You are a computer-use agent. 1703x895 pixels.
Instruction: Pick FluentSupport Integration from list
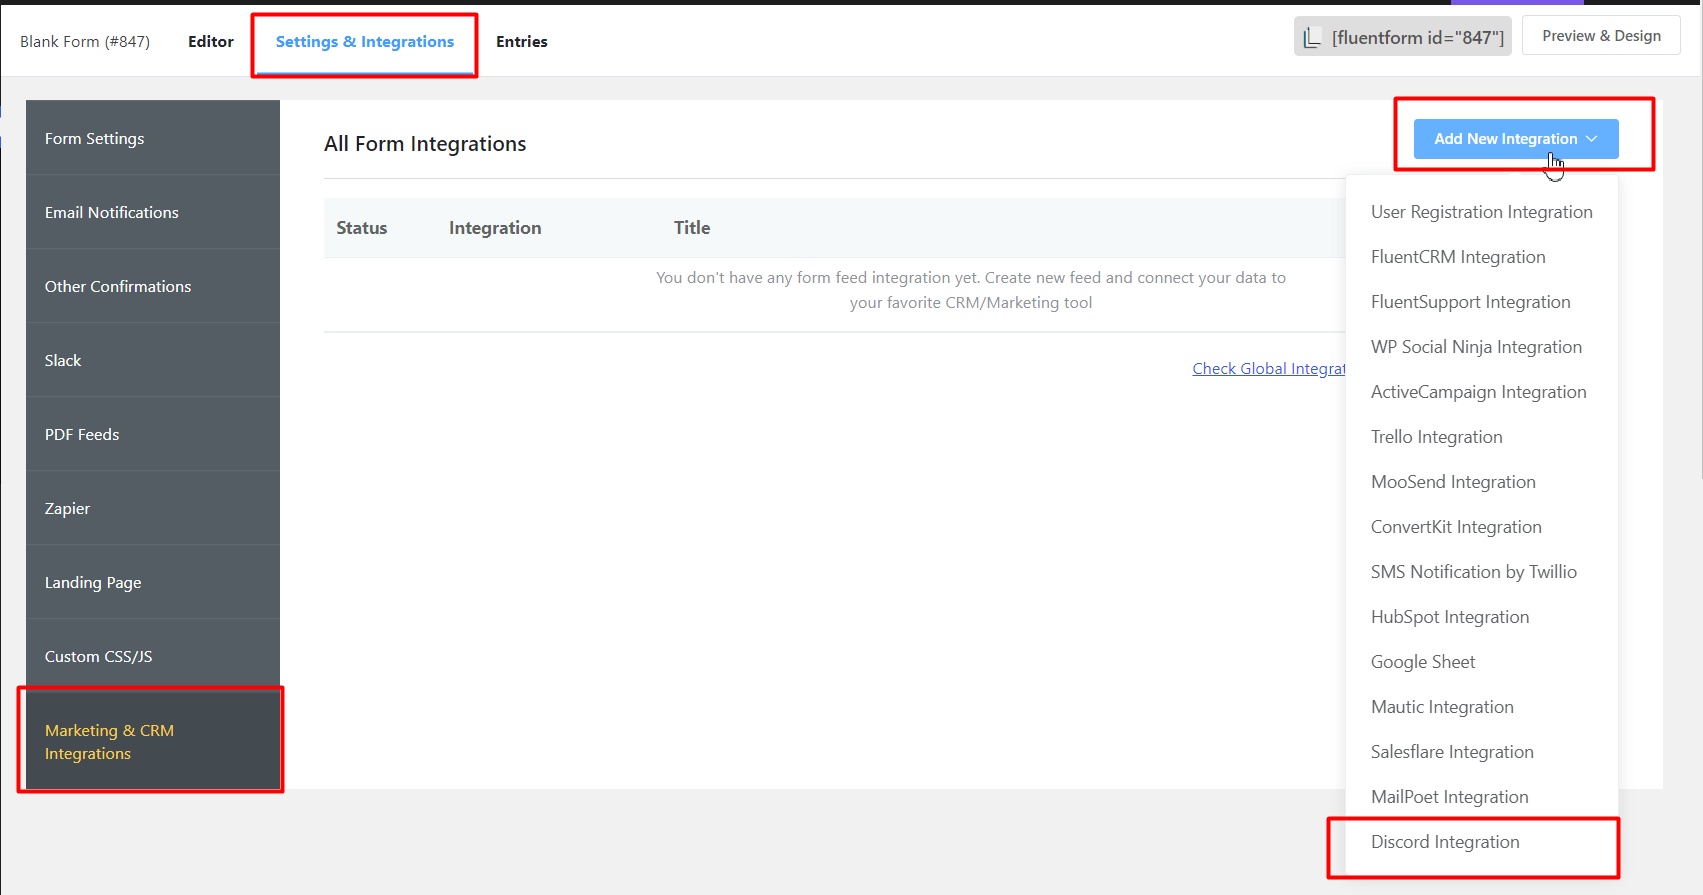click(x=1482, y=302)
